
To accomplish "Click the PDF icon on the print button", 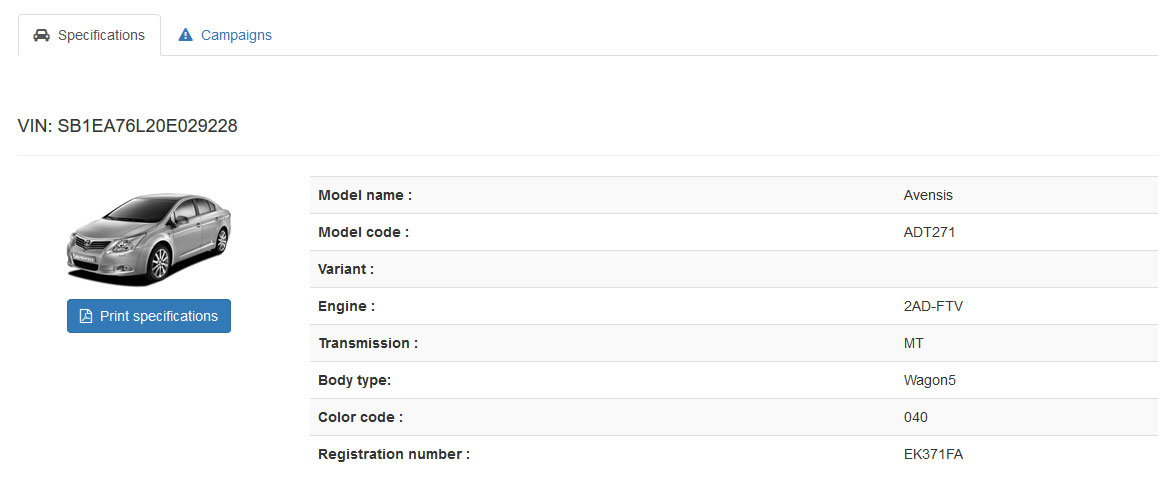I will pos(86,316).
